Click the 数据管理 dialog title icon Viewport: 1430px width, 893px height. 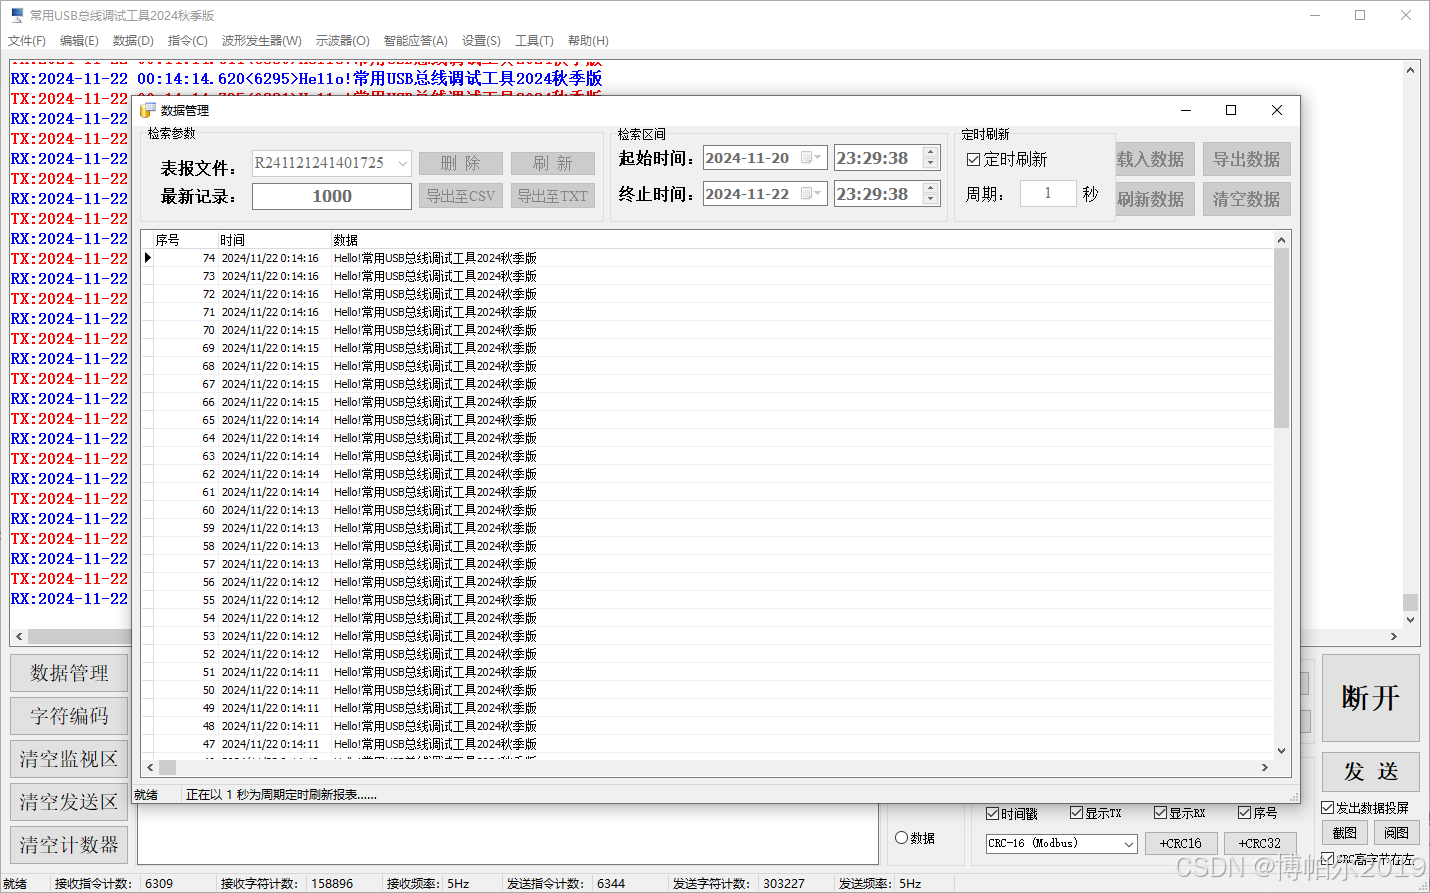click(x=148, y=110)
